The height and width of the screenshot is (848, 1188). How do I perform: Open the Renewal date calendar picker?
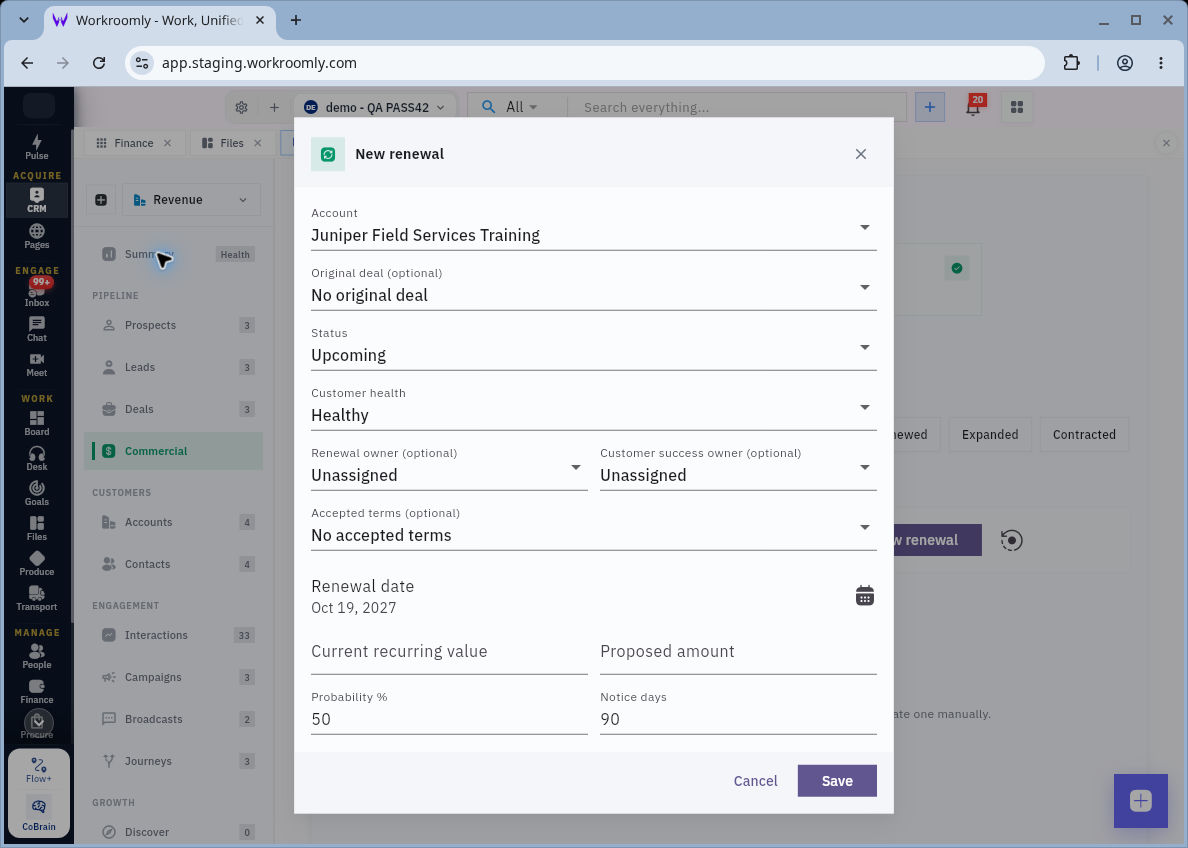click(x=864, y=596)
